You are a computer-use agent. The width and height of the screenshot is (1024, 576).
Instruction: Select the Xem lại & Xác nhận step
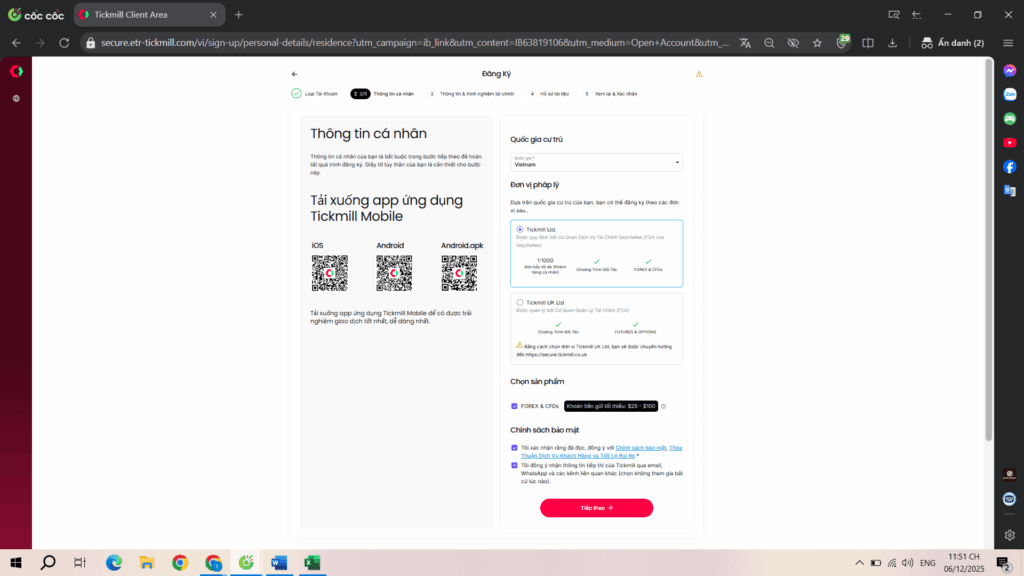(611, 94)
